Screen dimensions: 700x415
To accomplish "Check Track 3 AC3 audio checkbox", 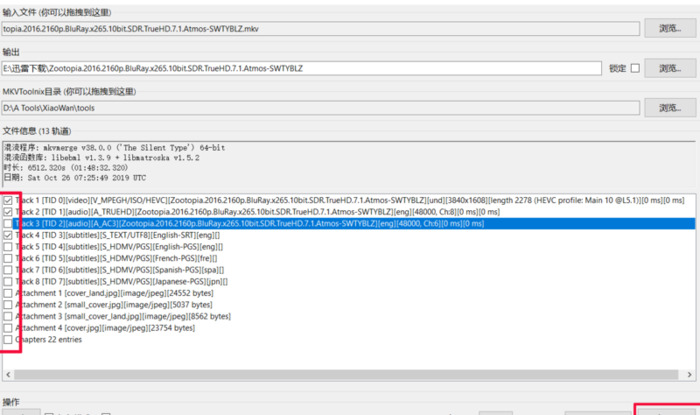I will 10,225.
